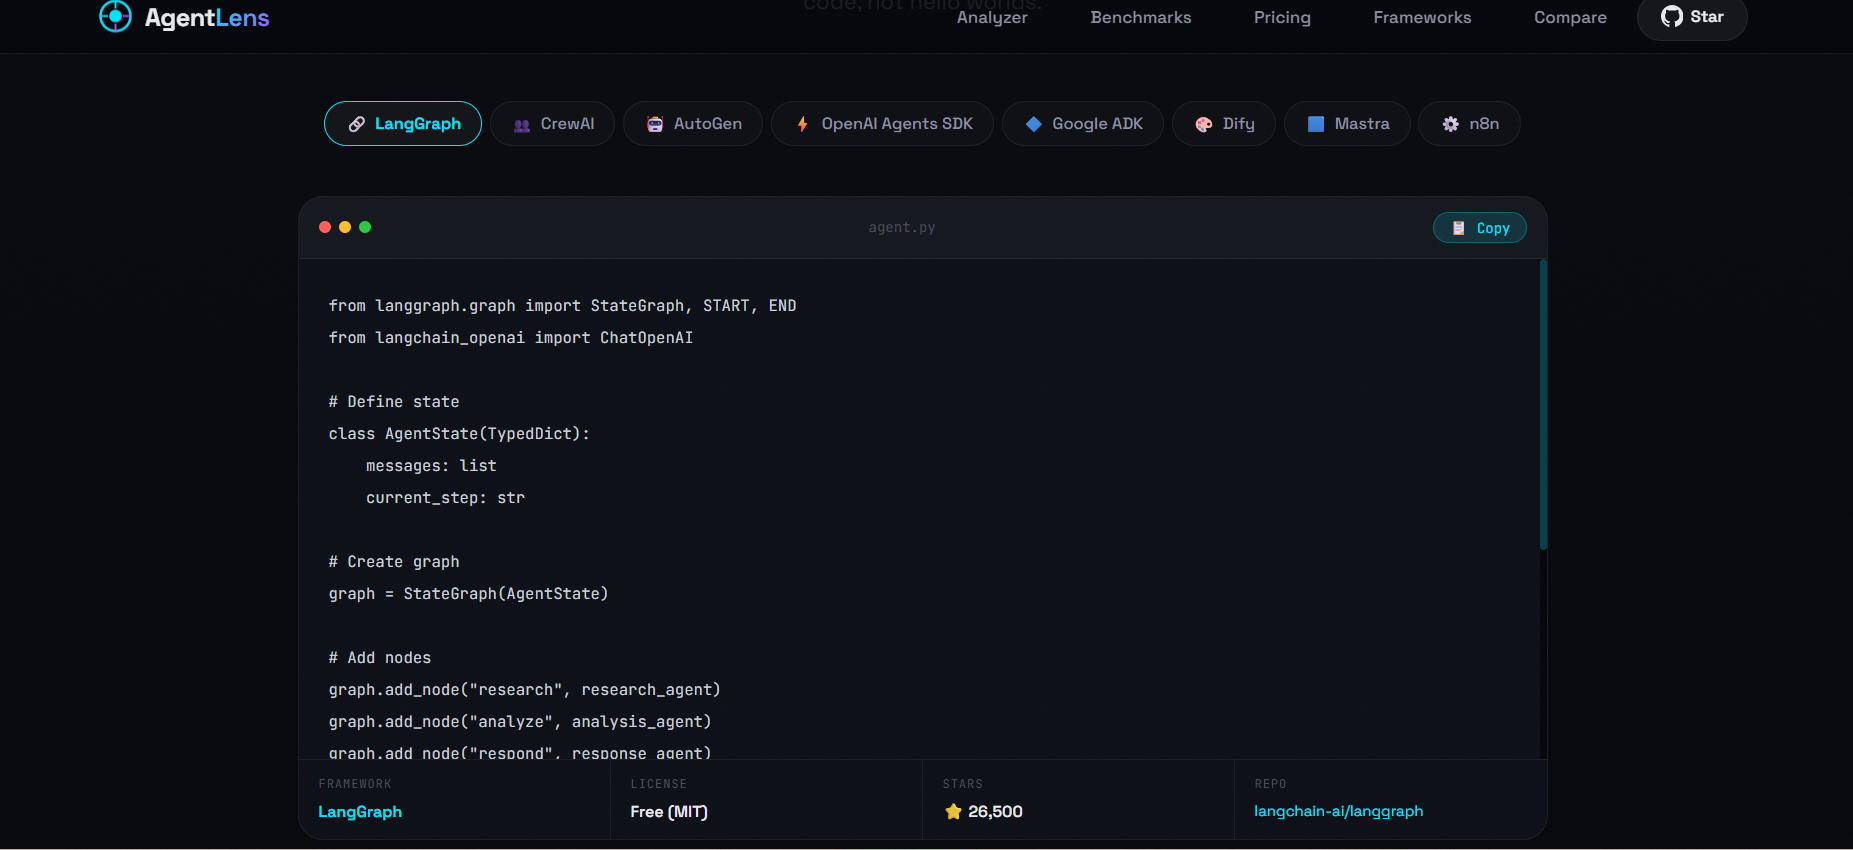Click the GitHub icon in Star button
This screenshot has height=850, width=1853.
1672,16
